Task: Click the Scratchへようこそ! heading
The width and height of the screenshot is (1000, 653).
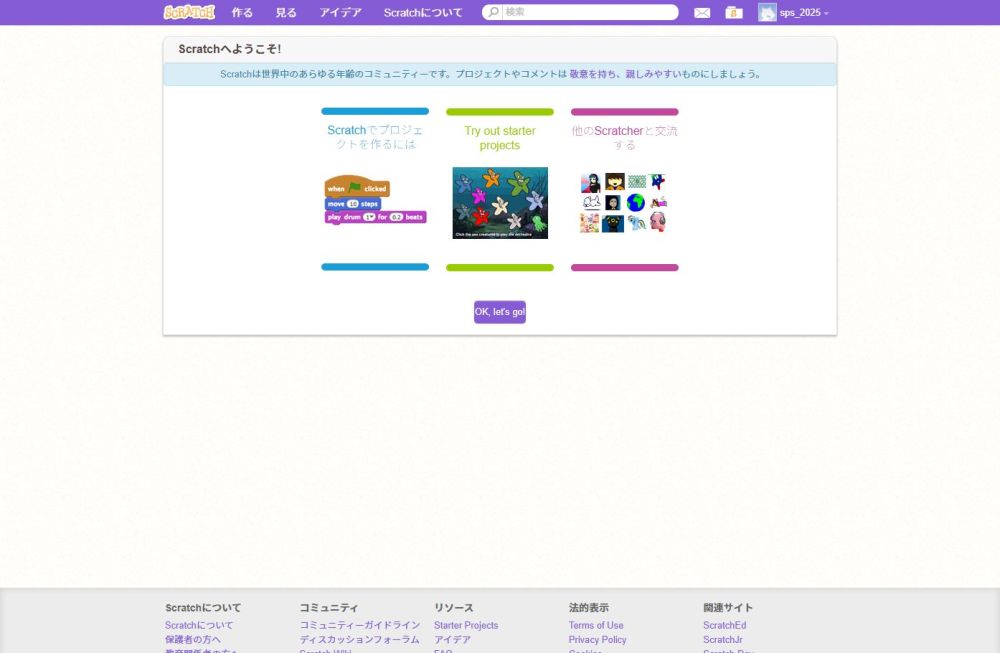Action: (230, 49)
